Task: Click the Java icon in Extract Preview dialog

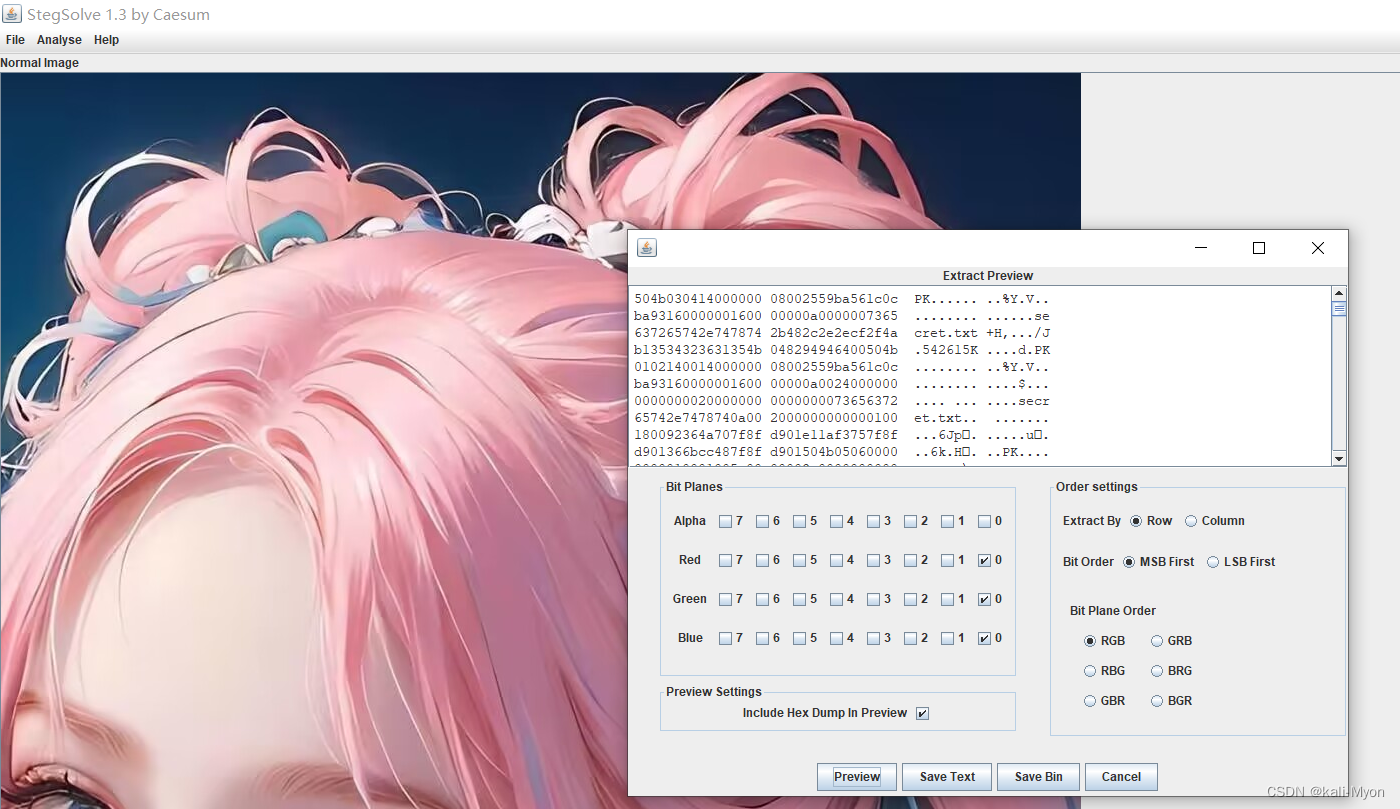Action: pos(647,248)
